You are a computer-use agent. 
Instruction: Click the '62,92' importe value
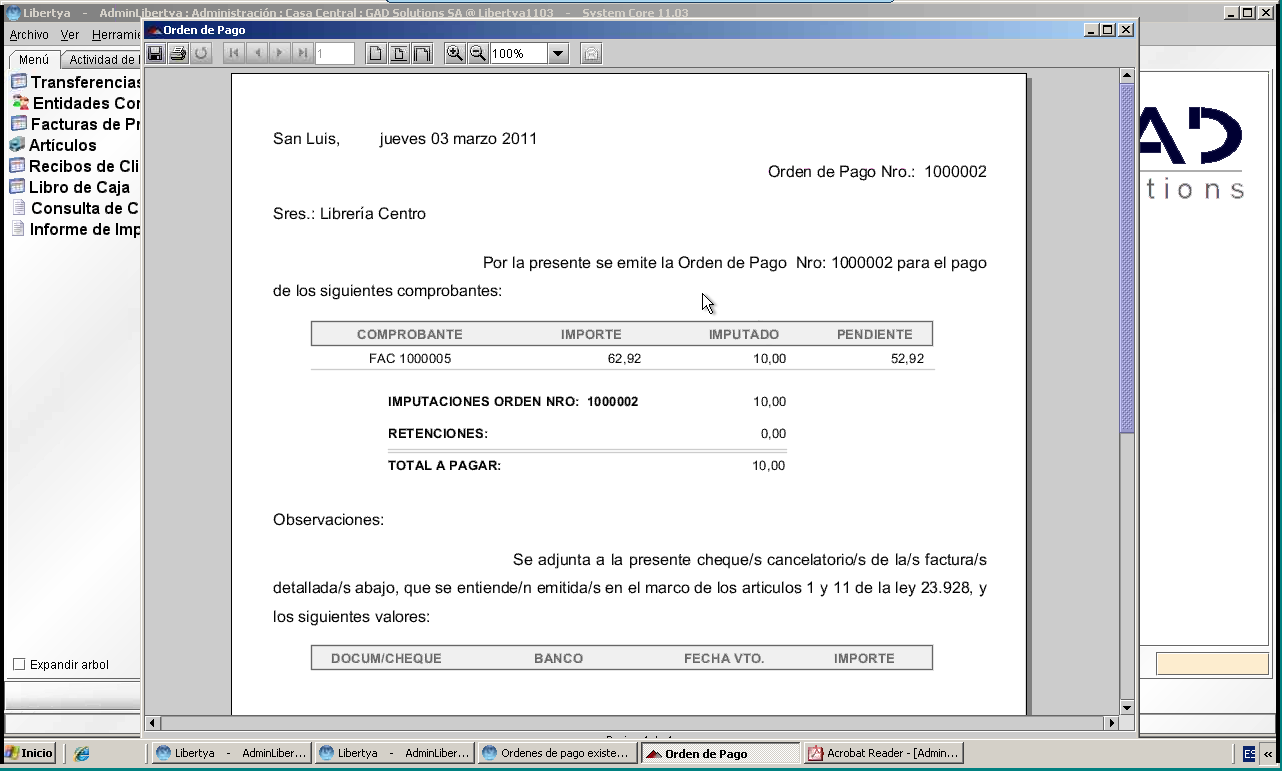click(624, 358)
